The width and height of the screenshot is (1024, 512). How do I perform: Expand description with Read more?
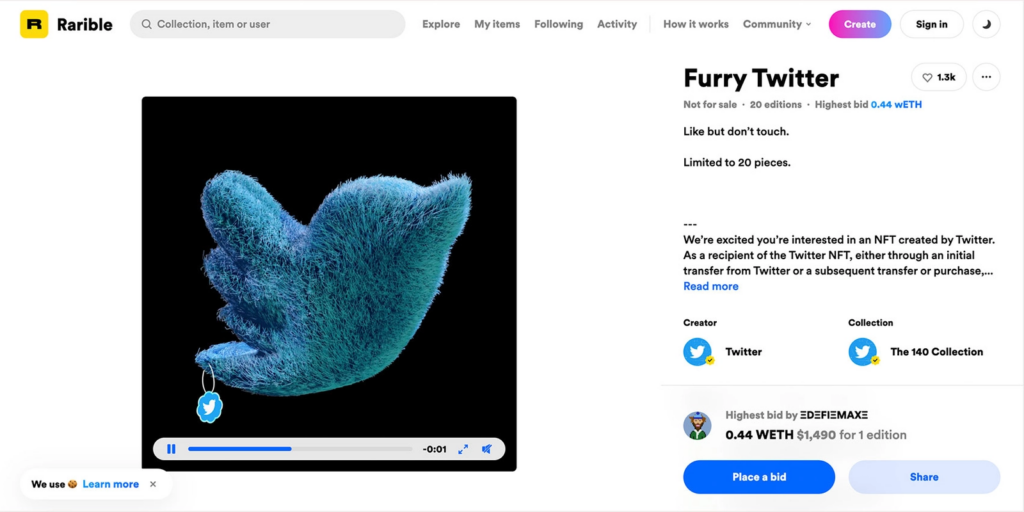coord(711,286)
